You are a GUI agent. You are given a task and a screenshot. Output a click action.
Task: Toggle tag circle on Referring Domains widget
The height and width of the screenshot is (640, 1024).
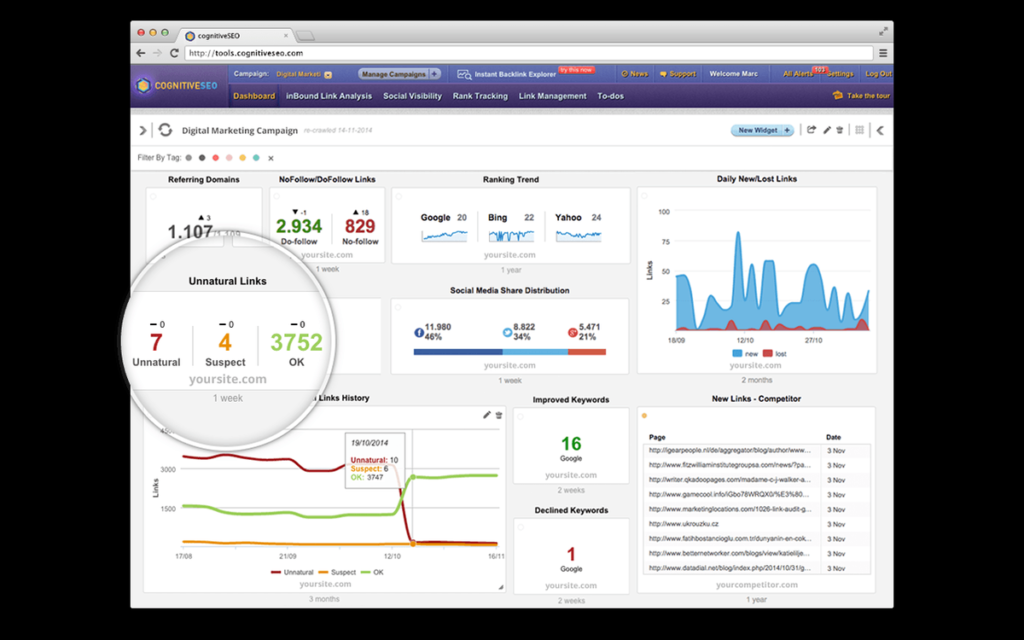point(153,196)
